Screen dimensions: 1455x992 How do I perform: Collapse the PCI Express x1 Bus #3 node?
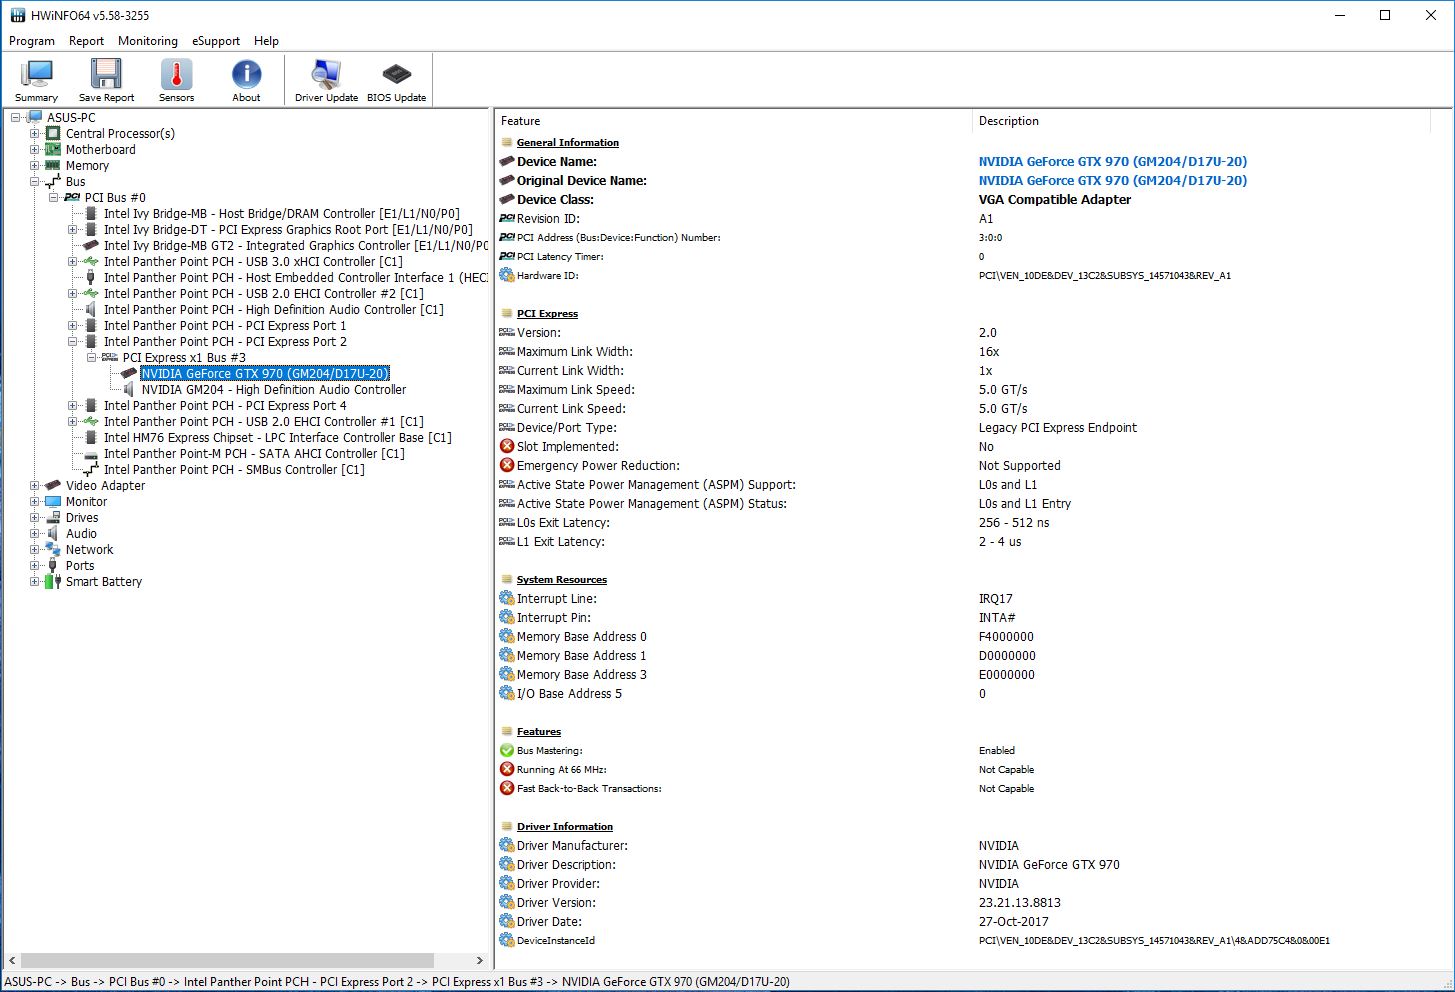91,357
